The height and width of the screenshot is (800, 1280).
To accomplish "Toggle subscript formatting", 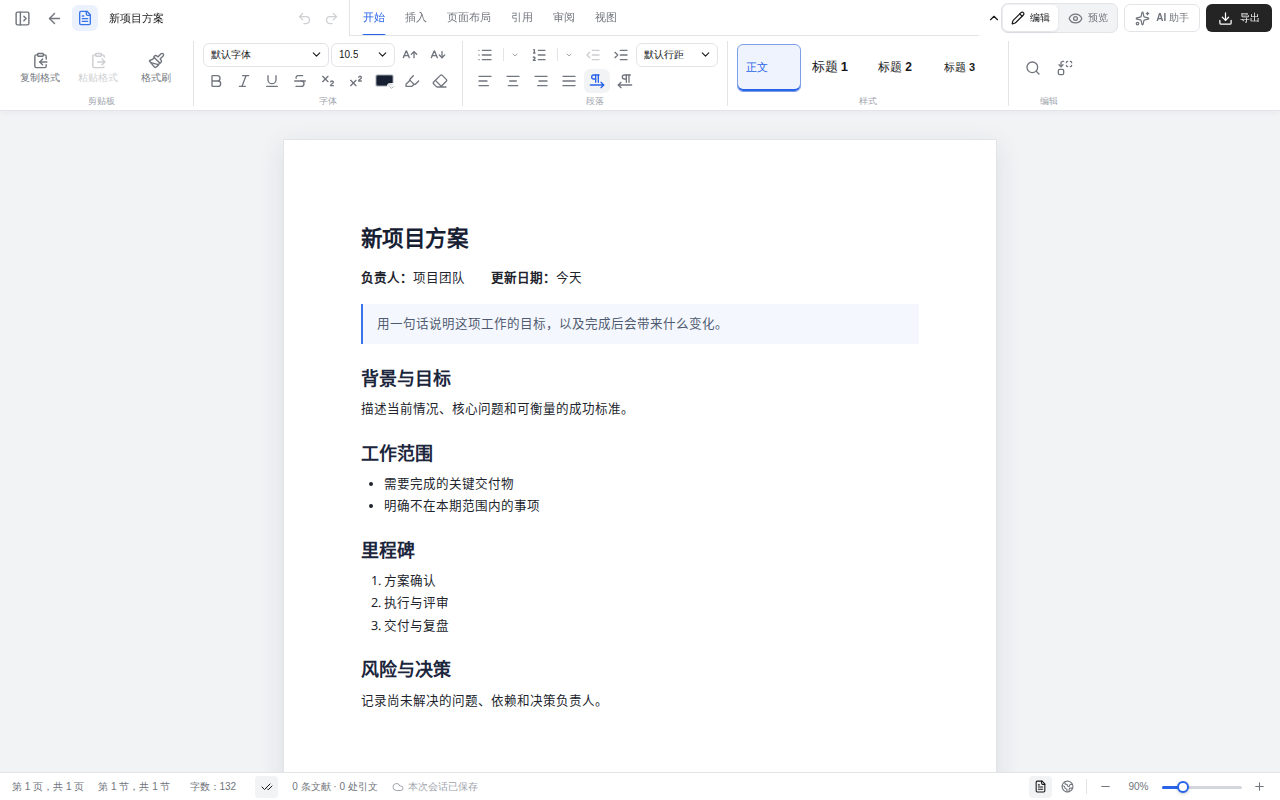I will (328, 82).
